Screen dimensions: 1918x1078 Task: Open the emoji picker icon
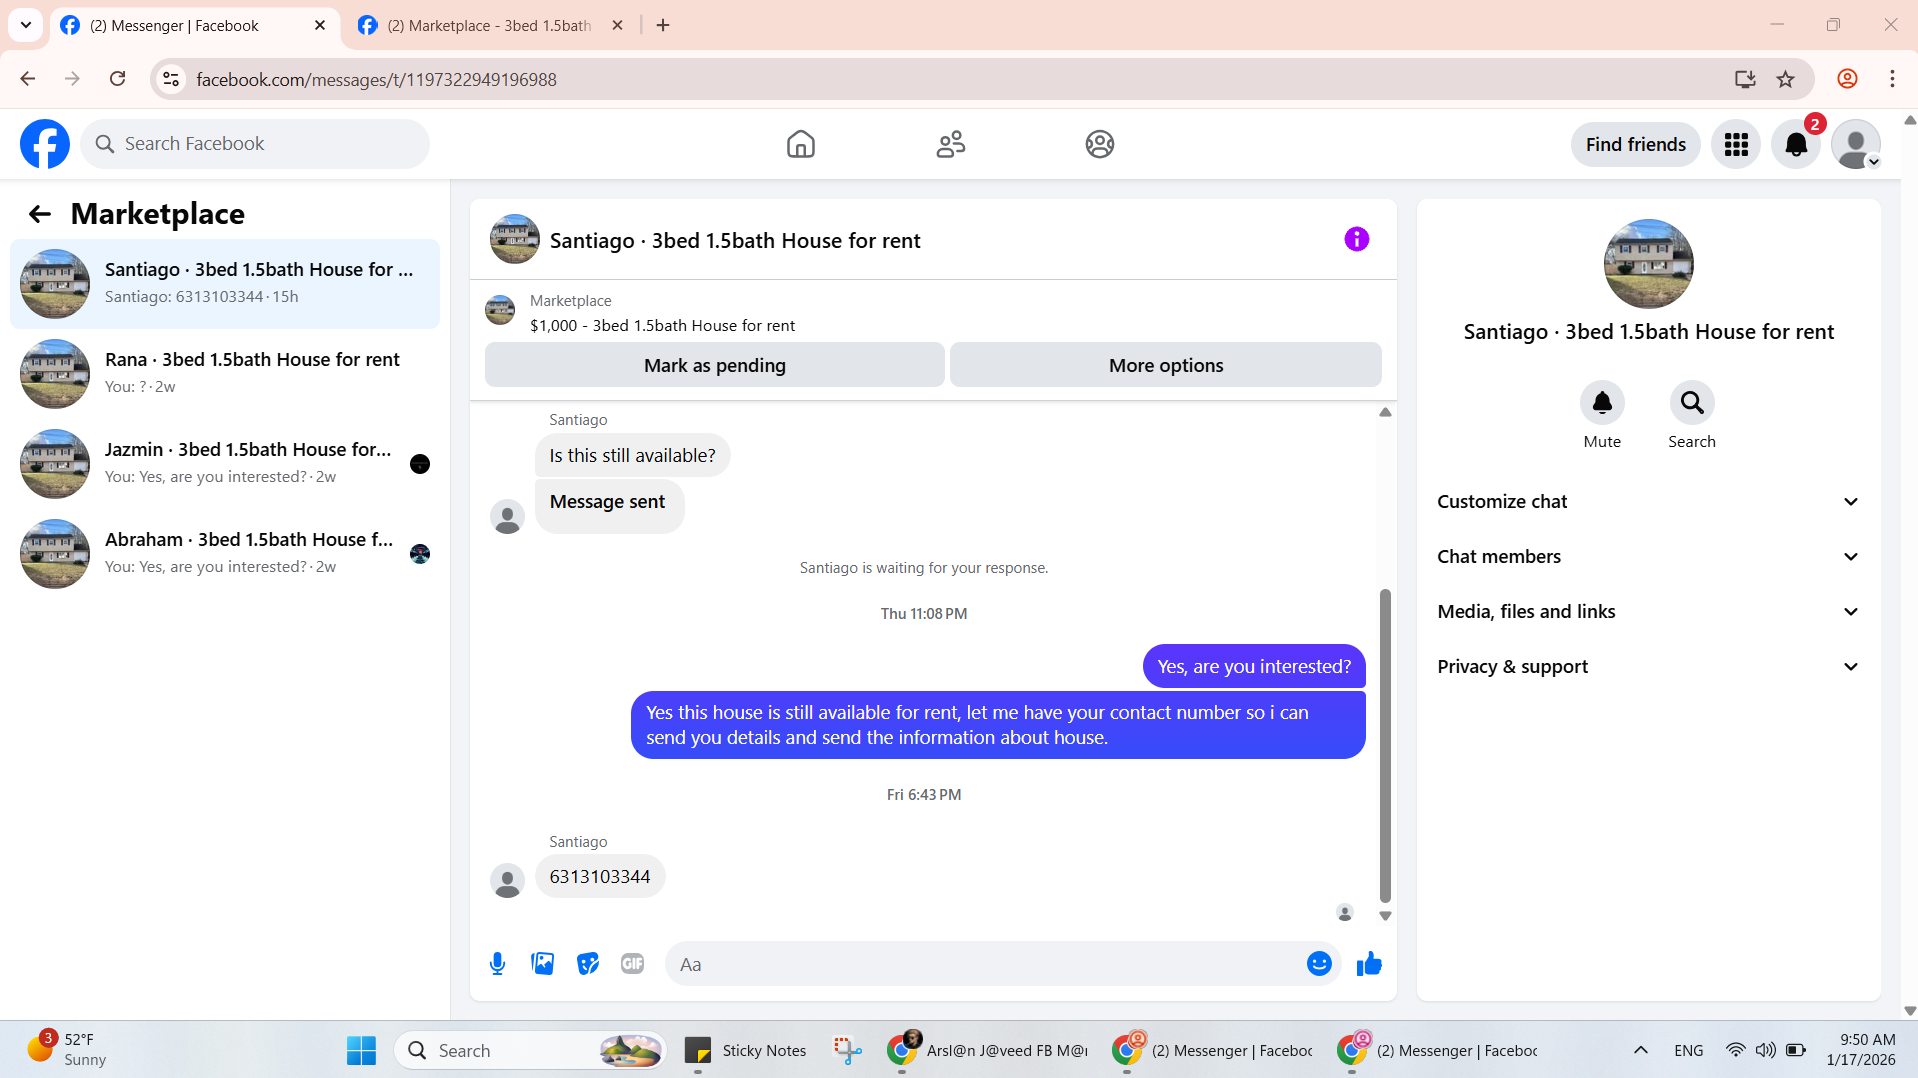(x=1319, y=964)
